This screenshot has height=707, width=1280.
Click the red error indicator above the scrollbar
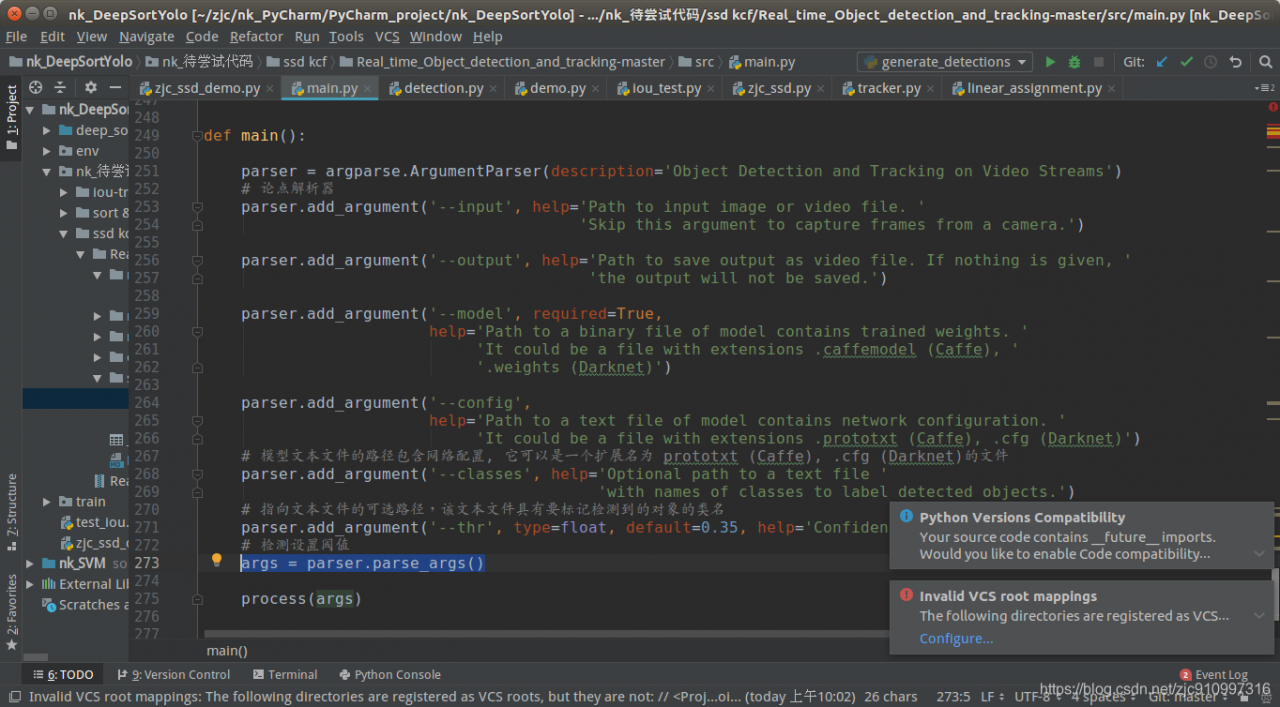(1273, 107)
